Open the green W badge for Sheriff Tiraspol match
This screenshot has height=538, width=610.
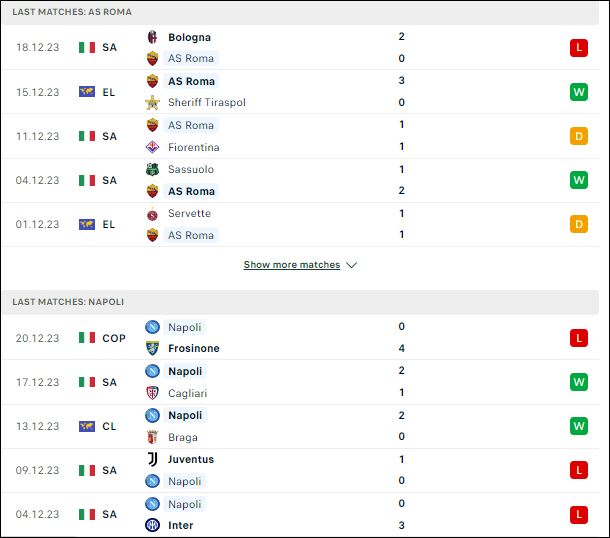coord(578,92)
